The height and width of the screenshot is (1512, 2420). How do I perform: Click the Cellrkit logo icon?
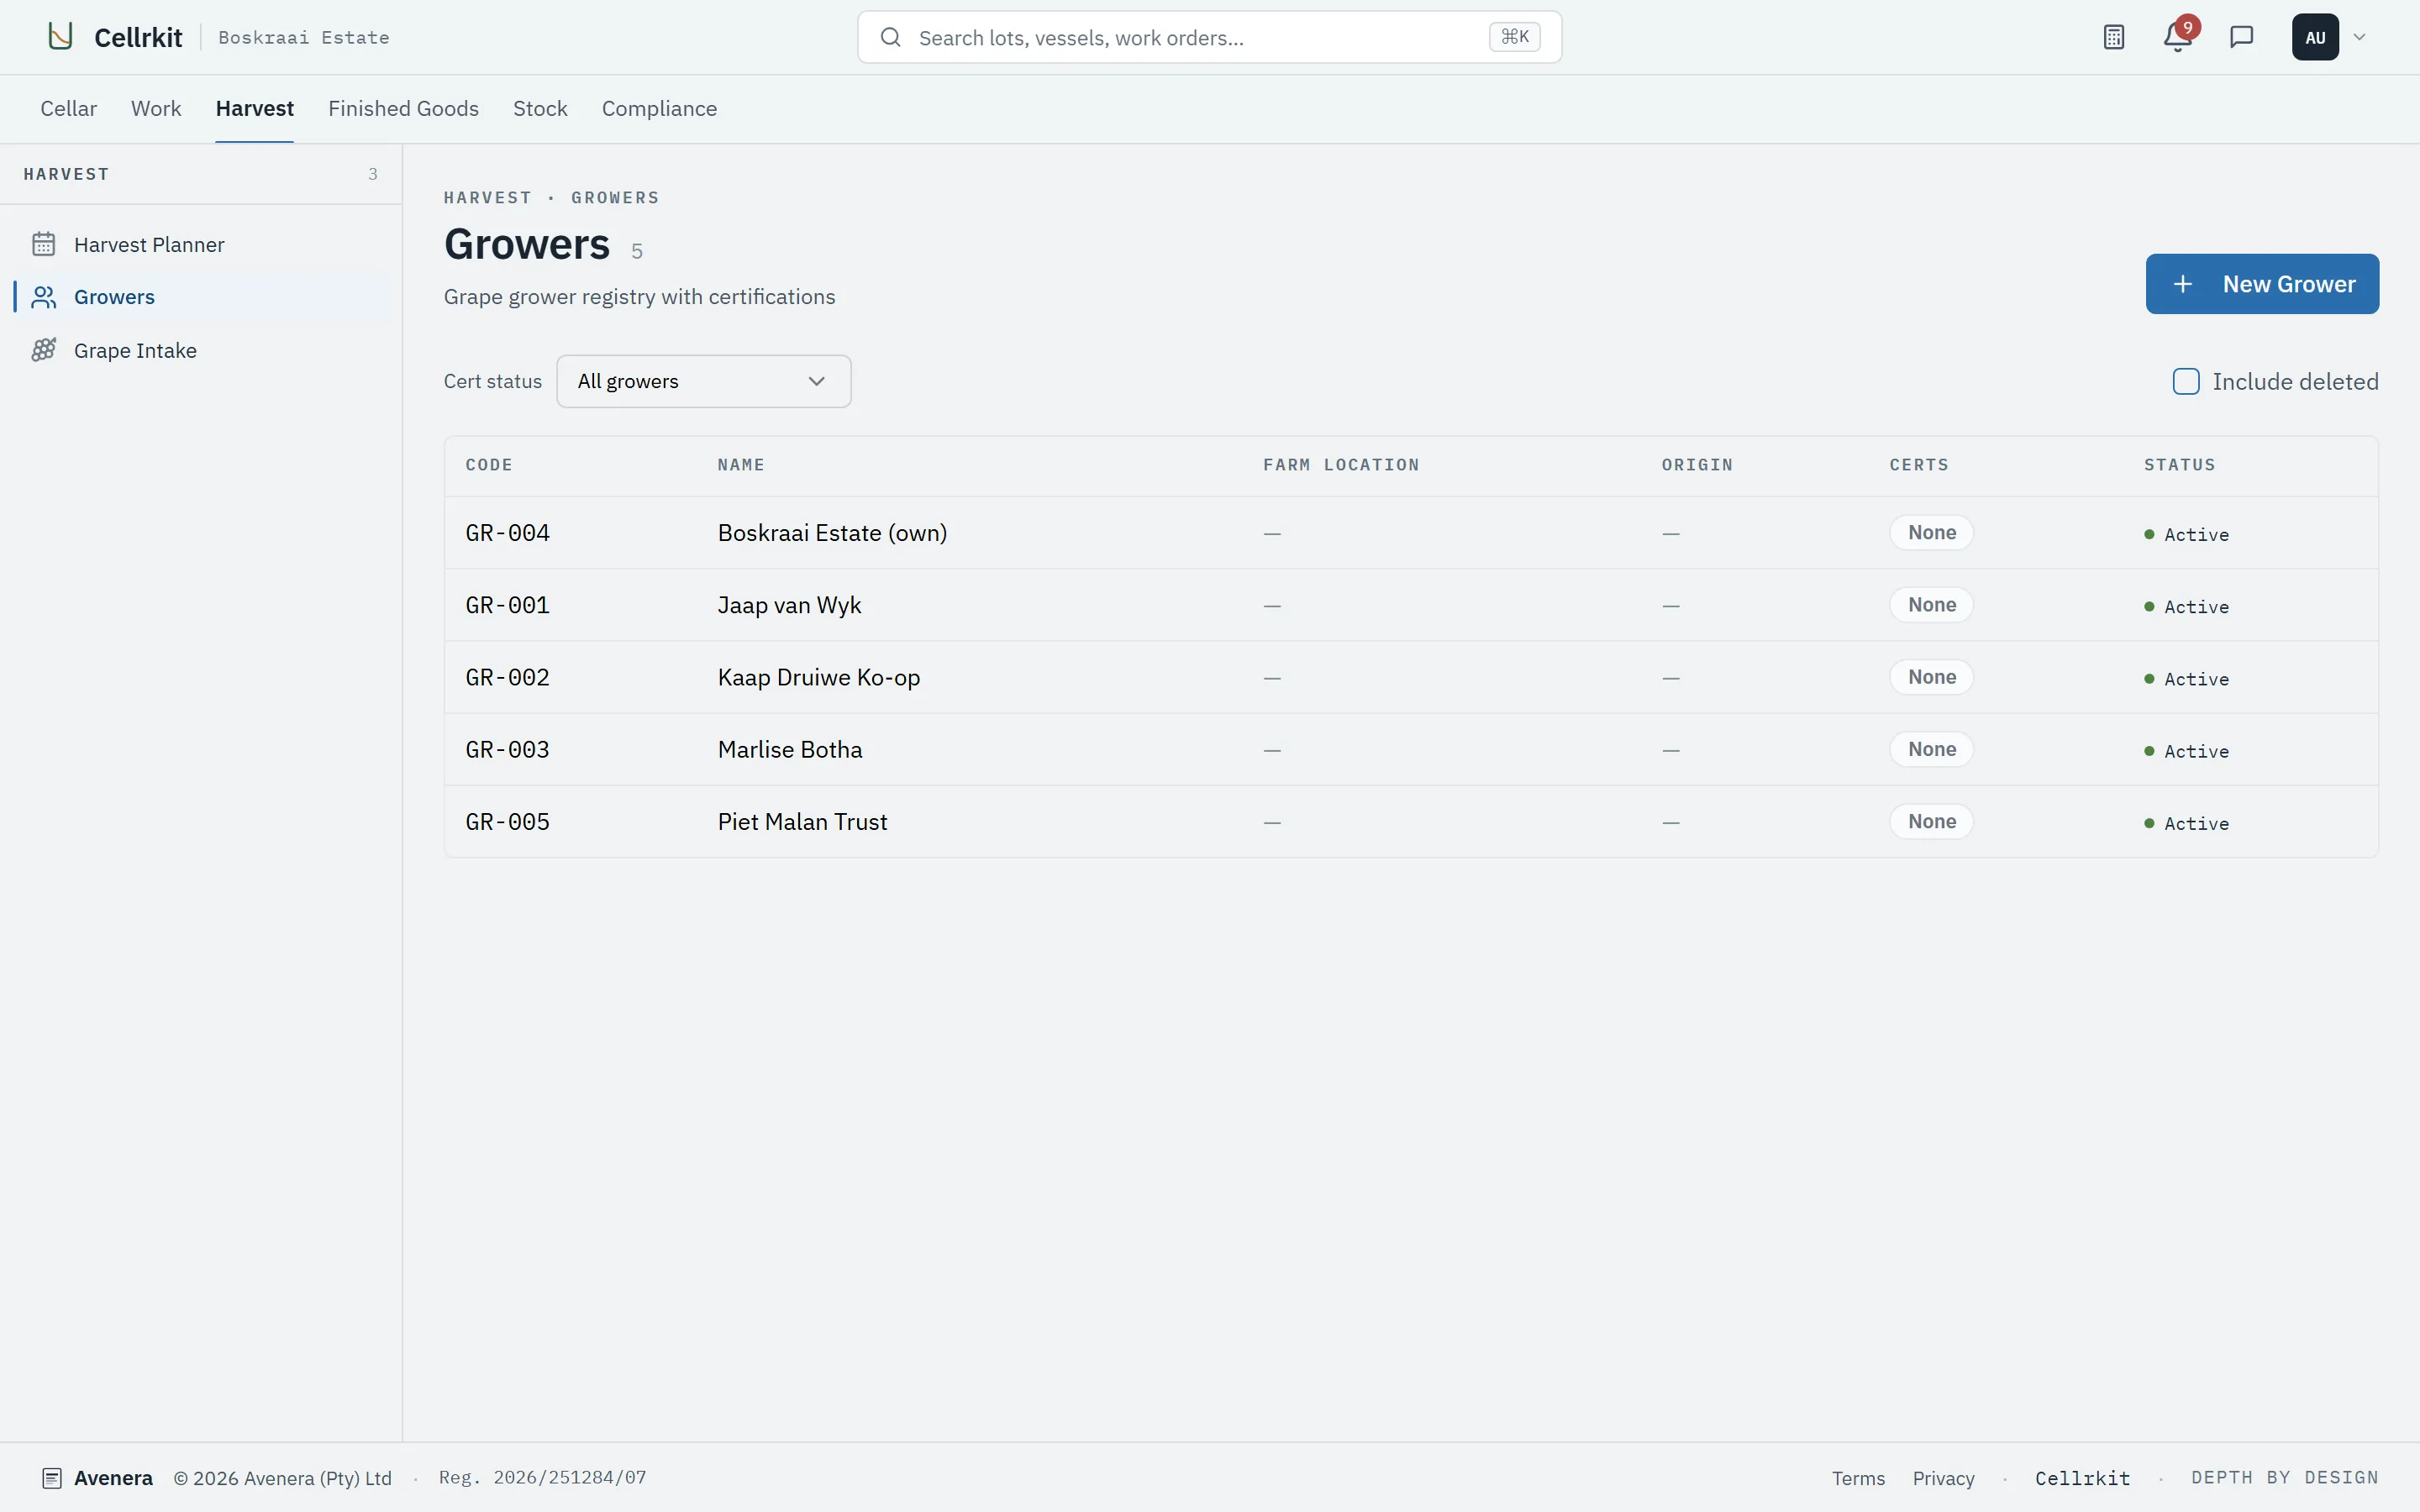[61, 37]
